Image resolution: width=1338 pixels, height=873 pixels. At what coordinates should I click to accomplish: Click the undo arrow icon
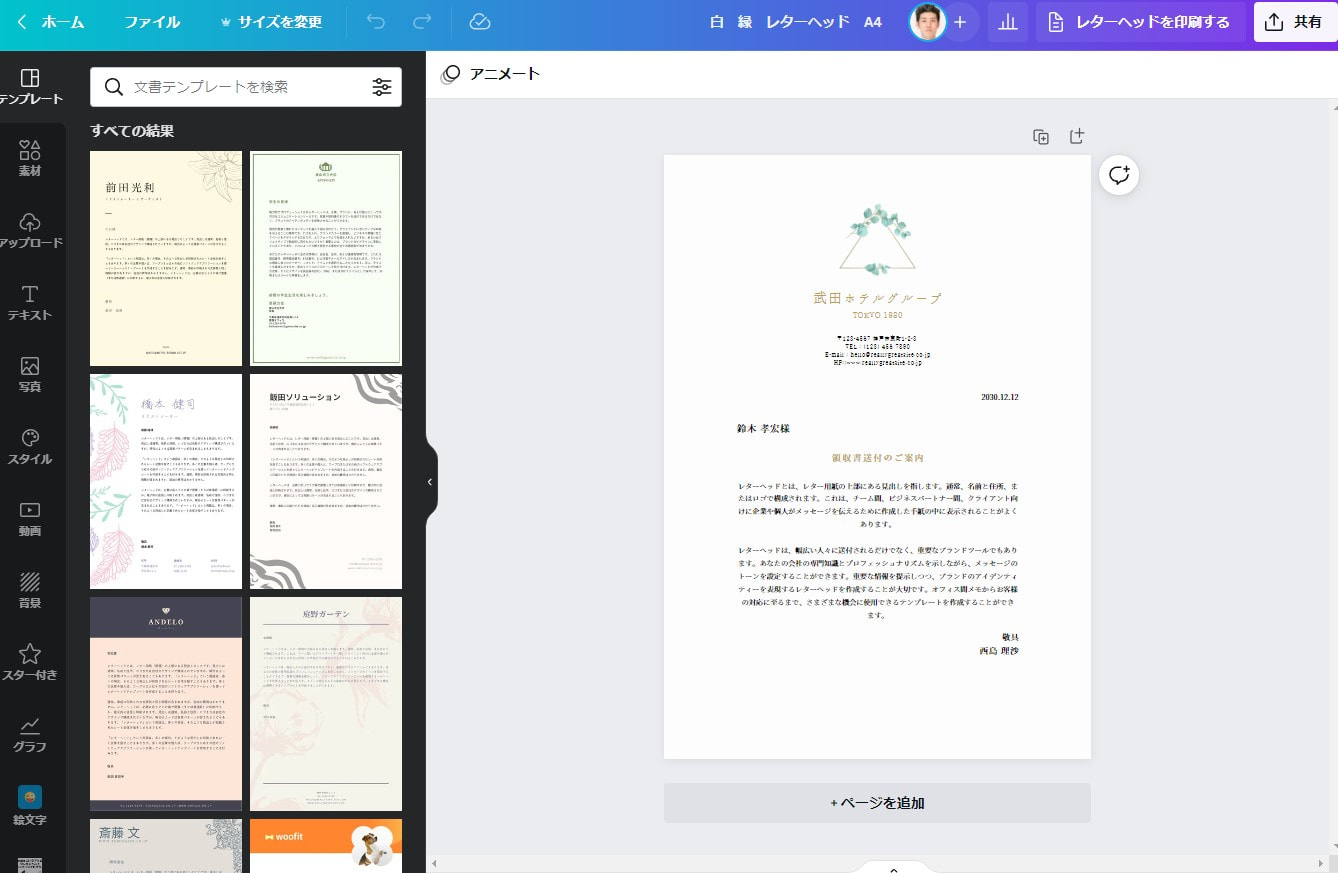(376, 22)
